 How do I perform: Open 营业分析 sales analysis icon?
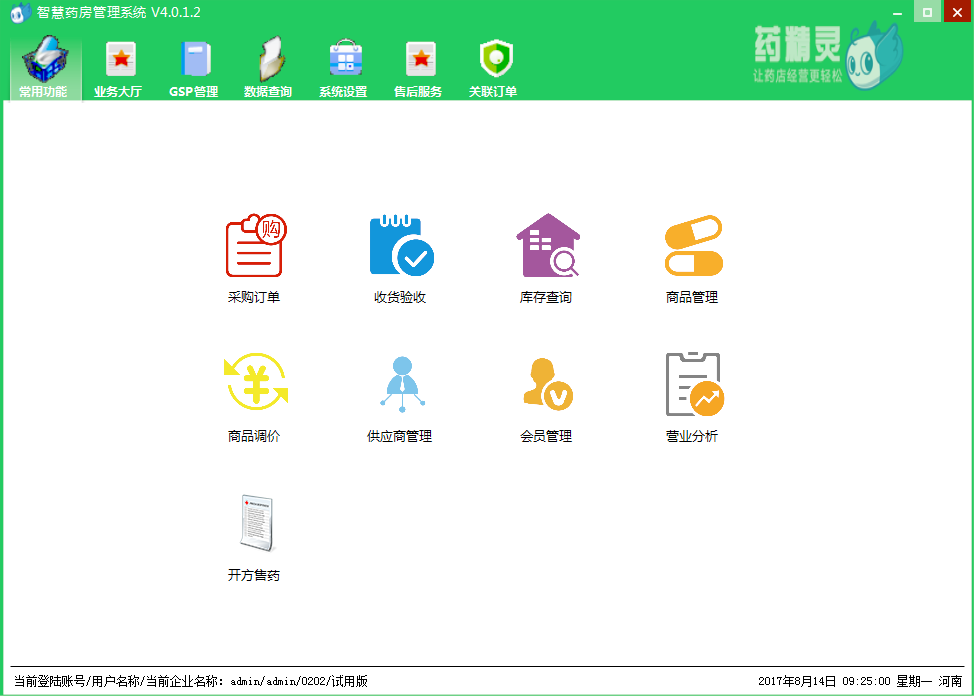click(x=694, y=384)
